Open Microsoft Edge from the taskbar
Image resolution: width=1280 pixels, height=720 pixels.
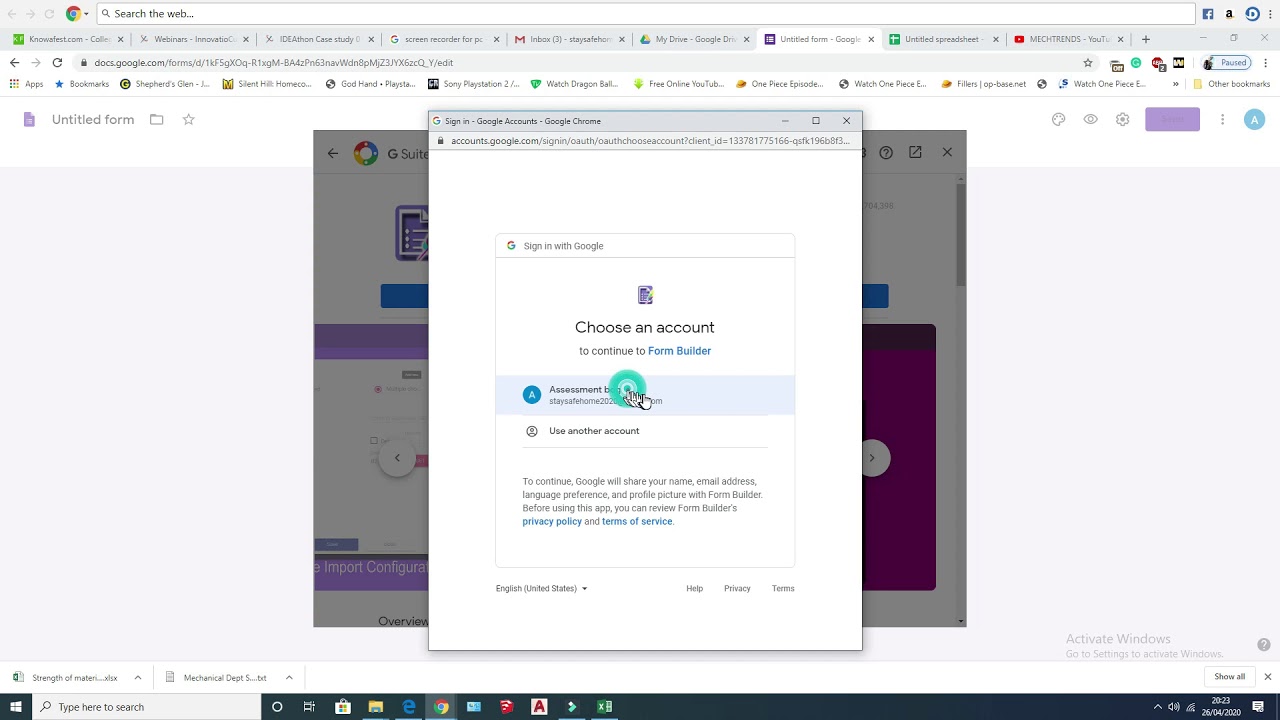tap(409, 707)
